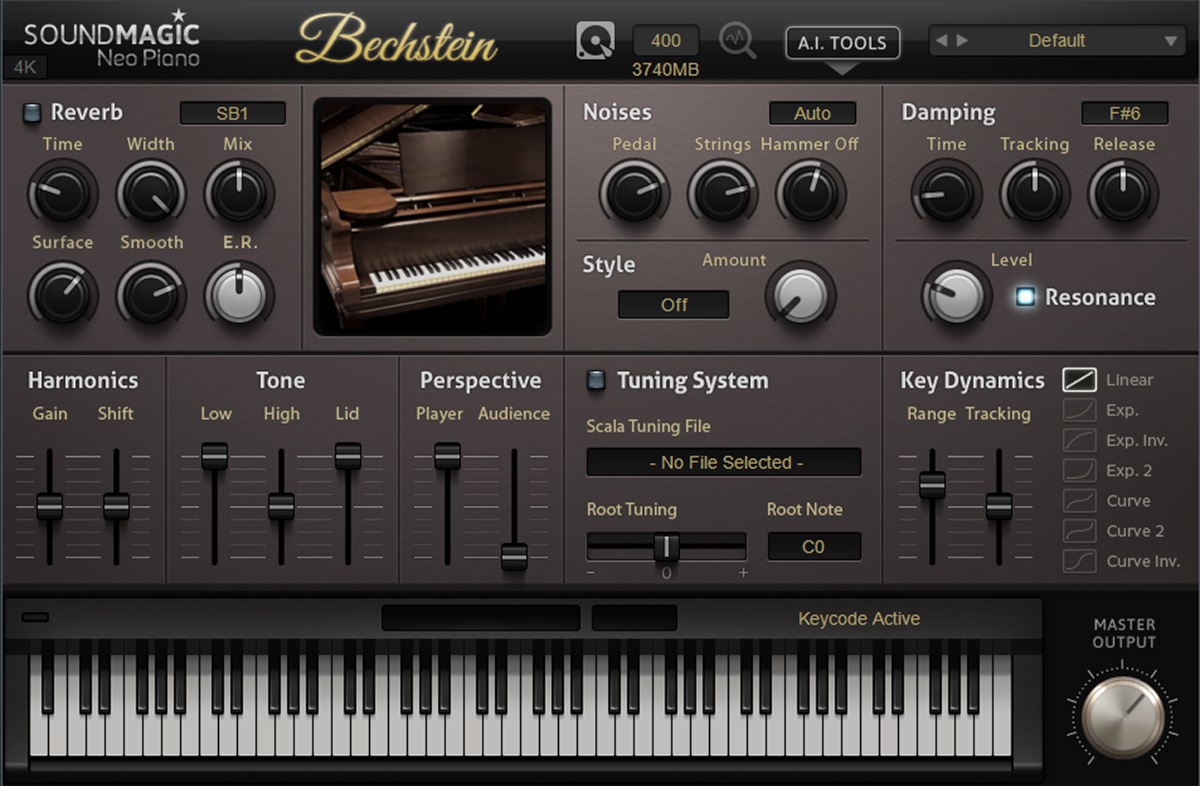
Task: Open the Noises Auto selector
Action: click(x=812, y=113)
